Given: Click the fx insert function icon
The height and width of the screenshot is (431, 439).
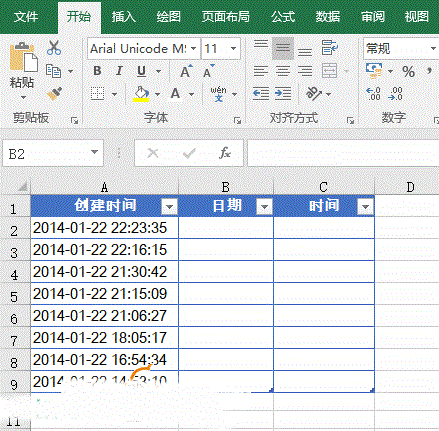Looking at the screenshot, I should [x=225, y=153].
